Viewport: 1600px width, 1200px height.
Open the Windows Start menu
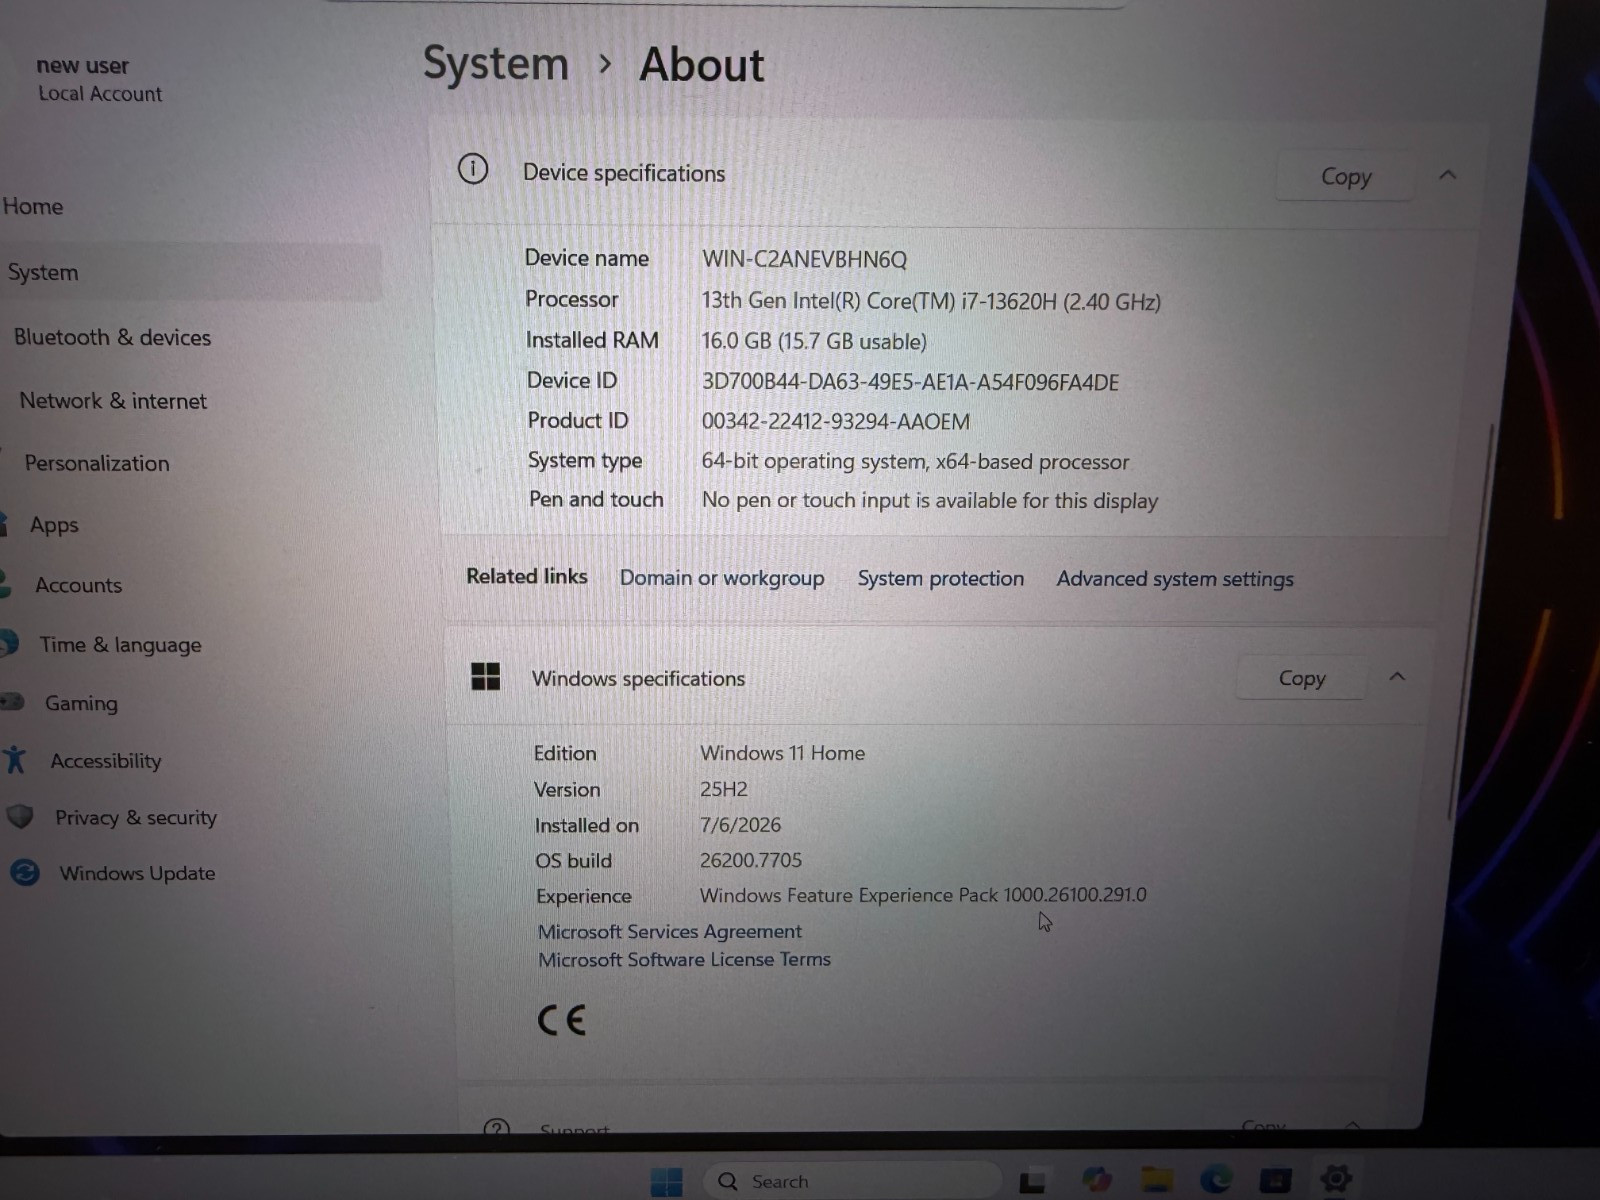click(x=666, y=1182)
